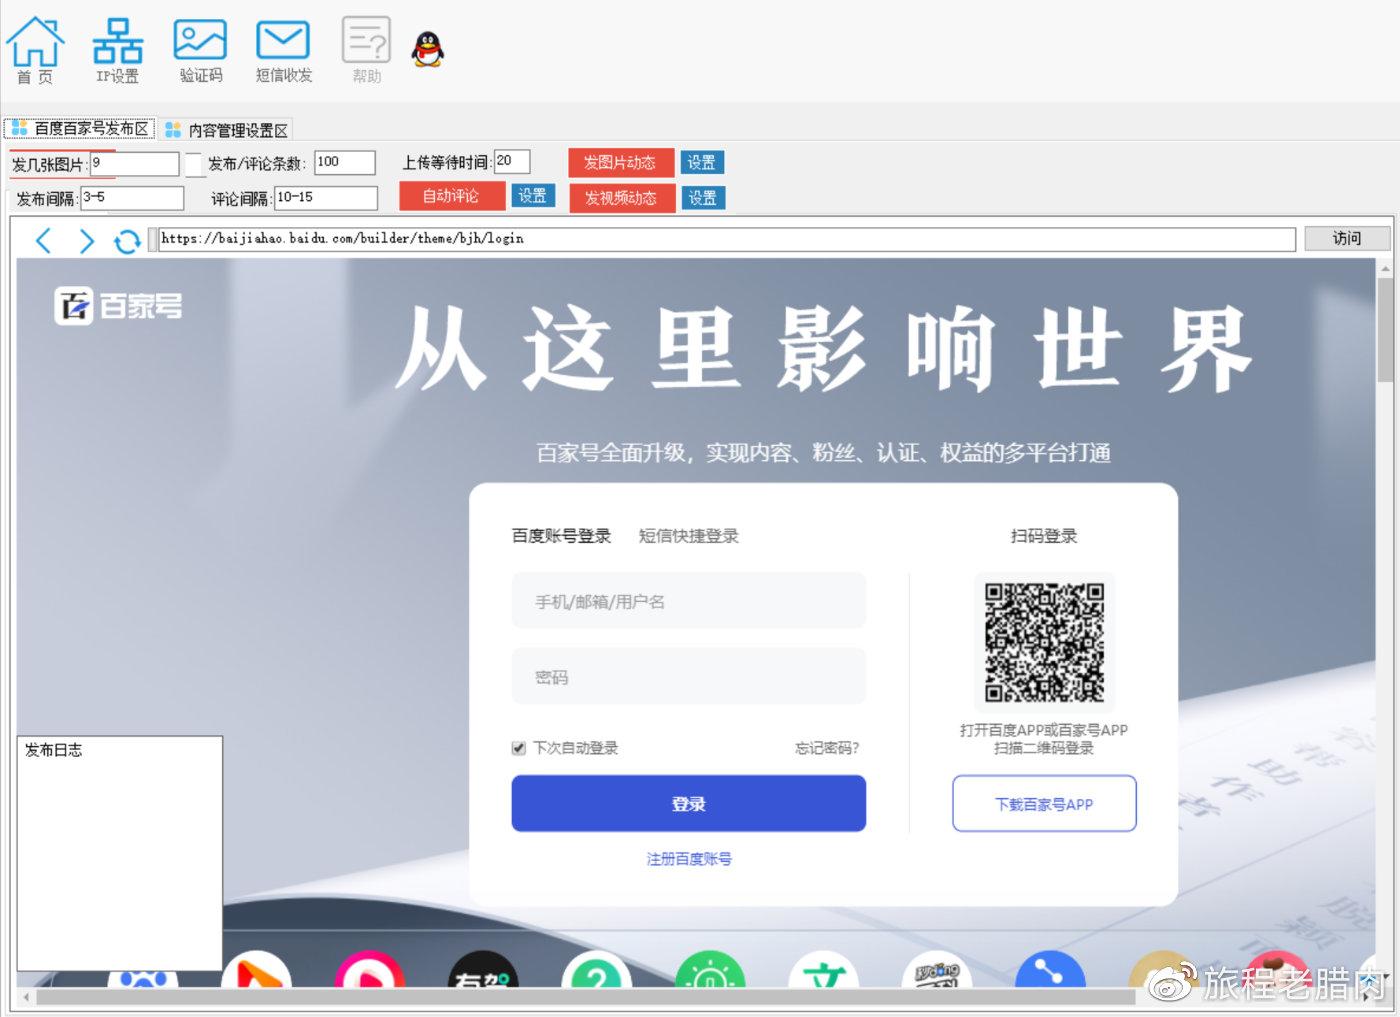
Task: Open the 短信收发 envelope icon
Action: coord(283,49)
